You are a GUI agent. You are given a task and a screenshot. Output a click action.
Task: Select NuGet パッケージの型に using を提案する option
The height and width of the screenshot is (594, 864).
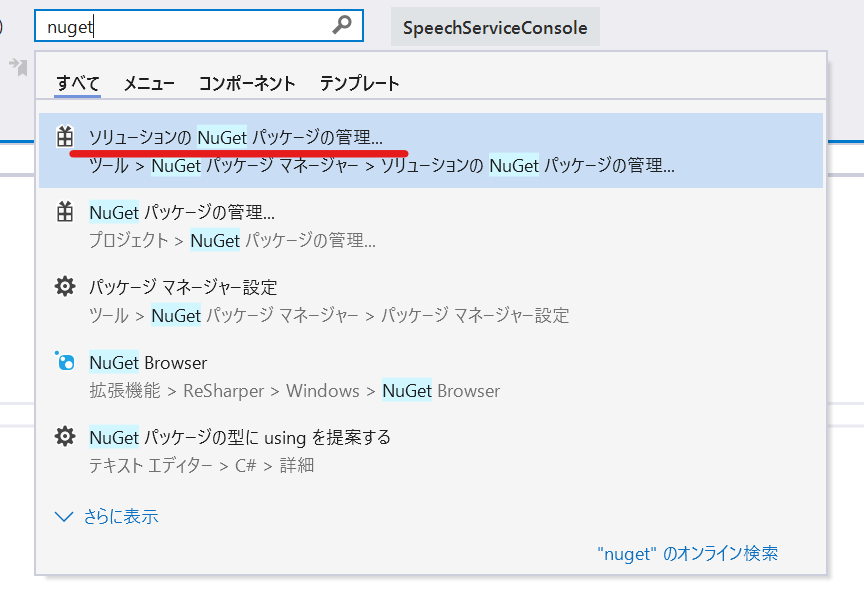tap(431, 451)
